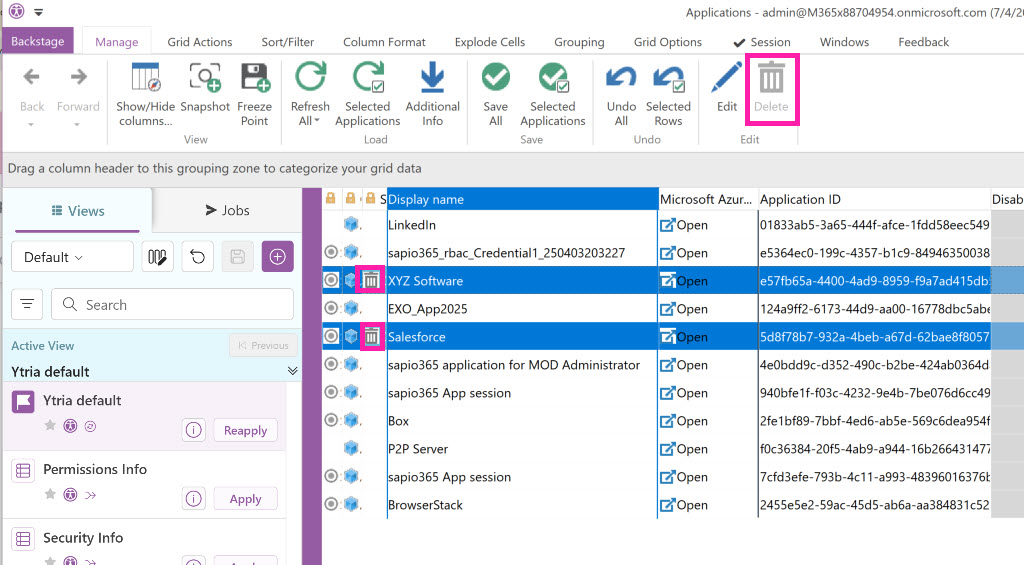Click the purple add view plus button

click(277, 257)
